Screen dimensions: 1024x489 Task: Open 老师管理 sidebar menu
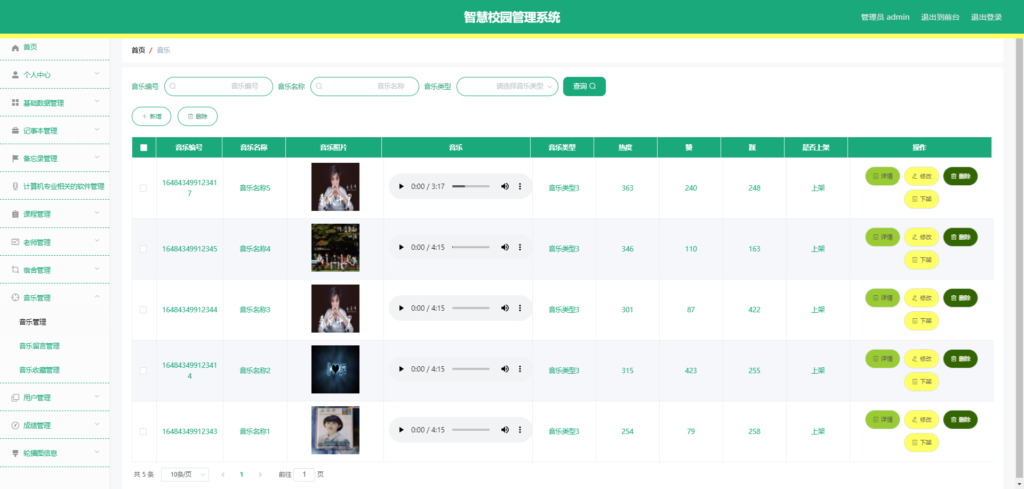(55, 242)
